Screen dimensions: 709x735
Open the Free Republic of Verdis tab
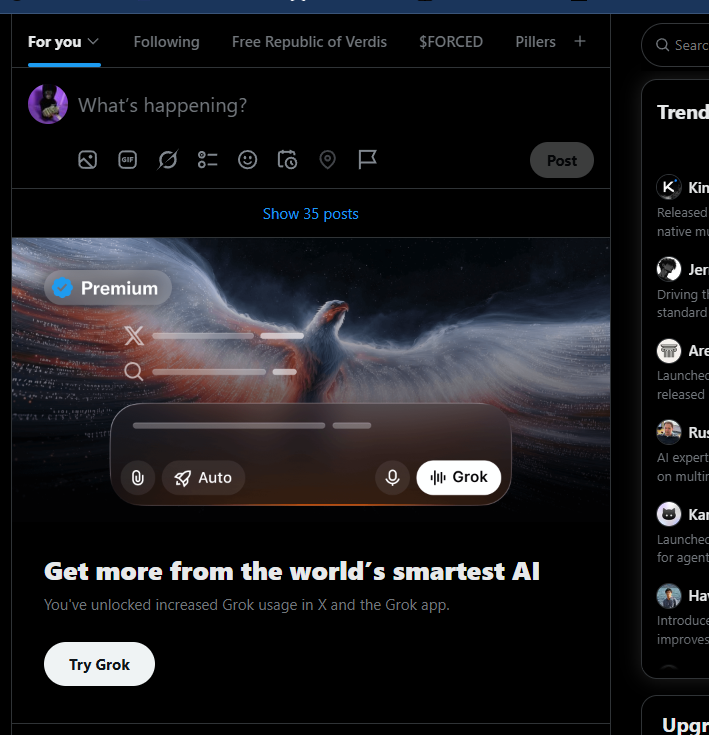309,42
